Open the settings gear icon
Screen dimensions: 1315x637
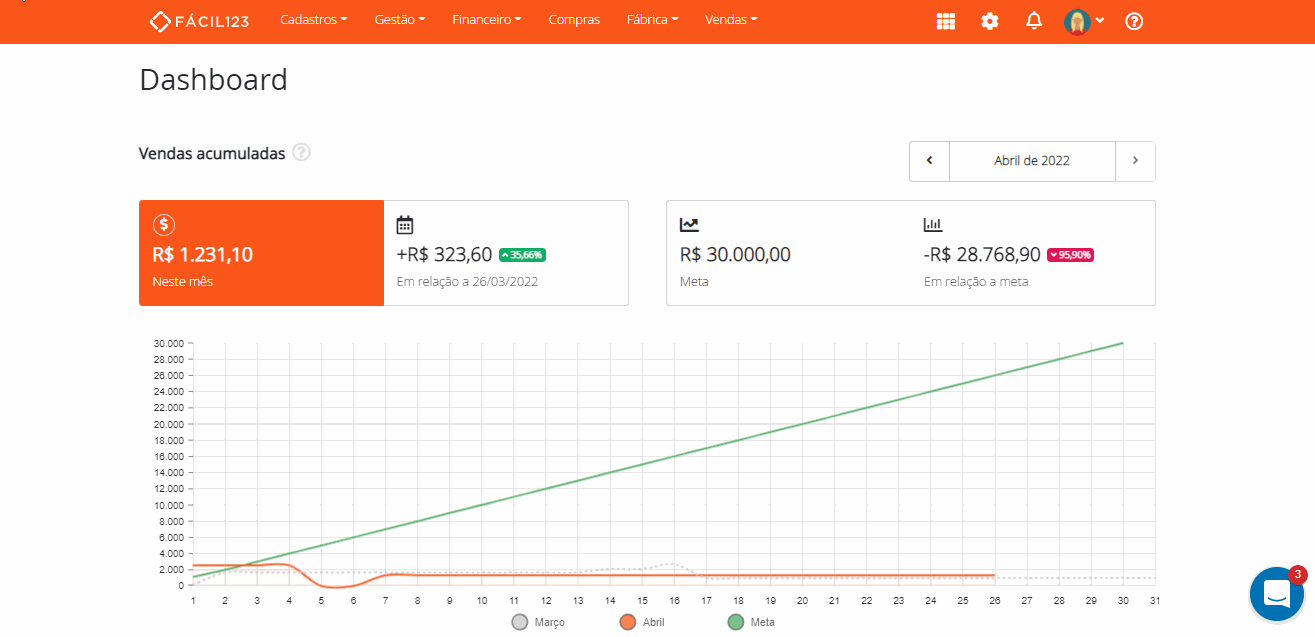click(x=990, y=21)
